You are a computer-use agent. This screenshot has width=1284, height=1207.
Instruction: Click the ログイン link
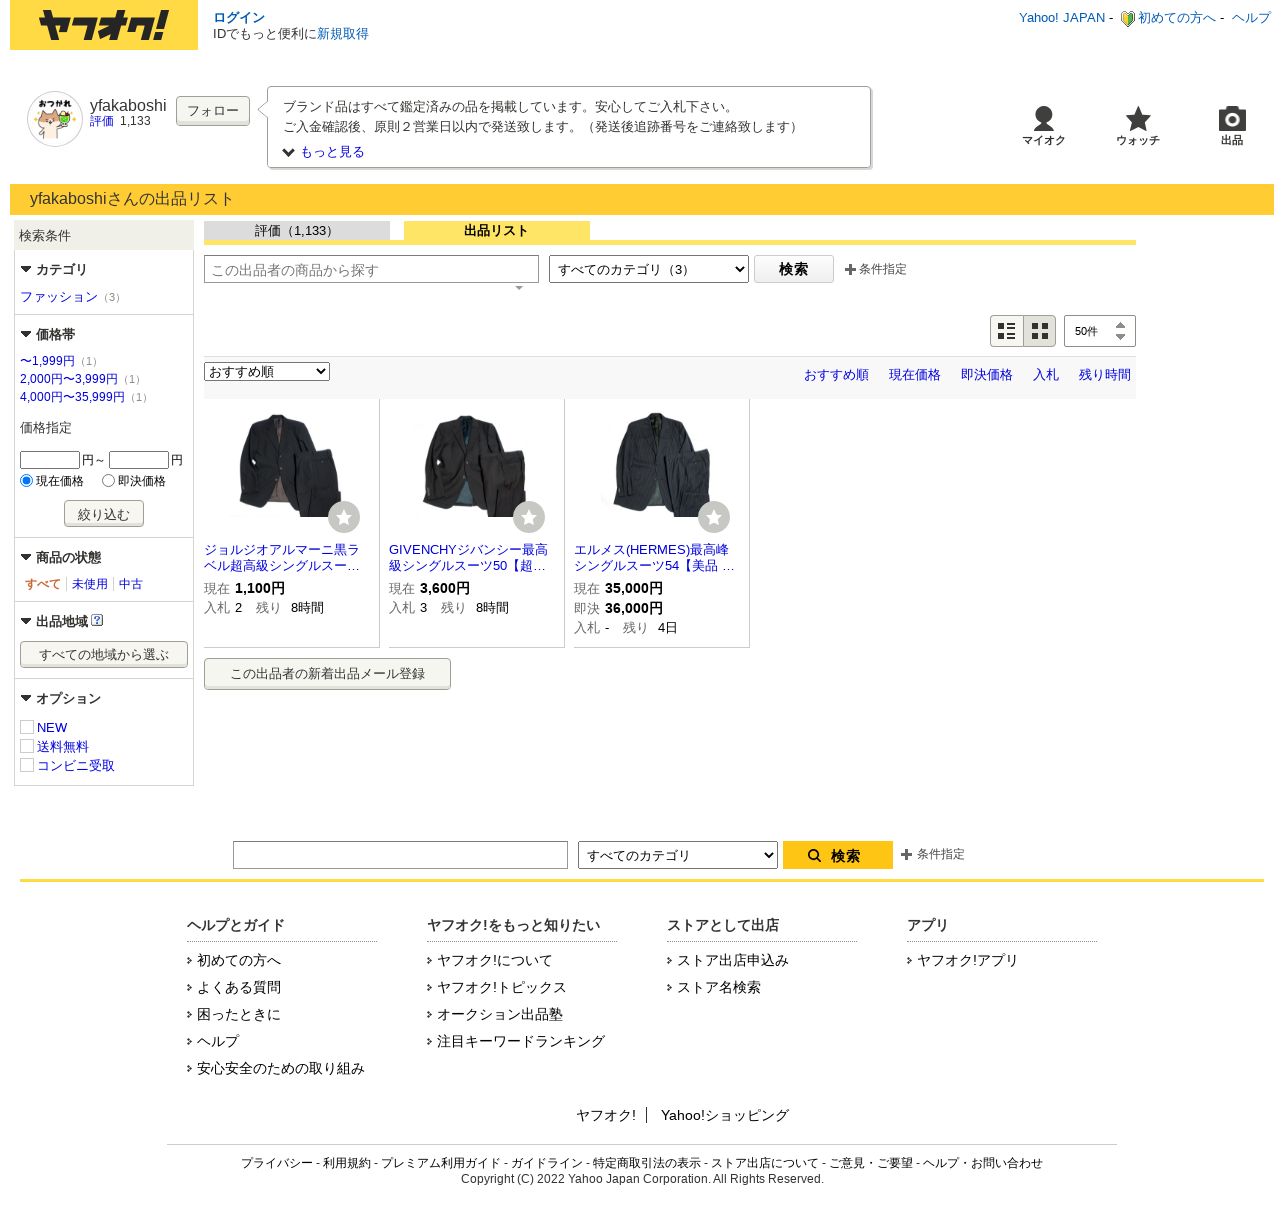[239, 18]
